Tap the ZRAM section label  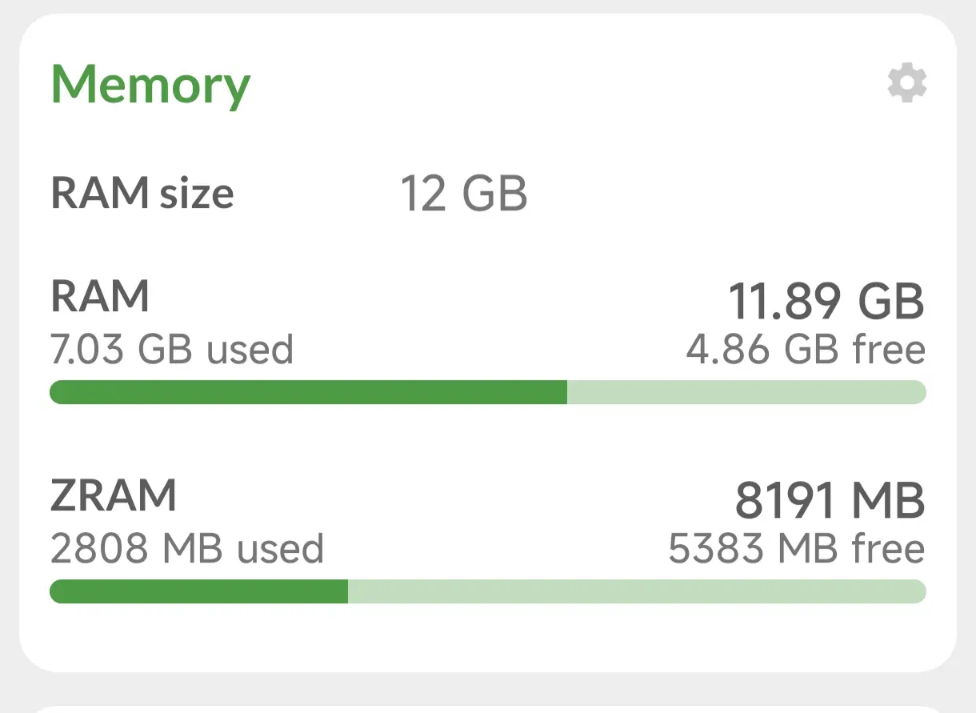click(x=112, y=496)
